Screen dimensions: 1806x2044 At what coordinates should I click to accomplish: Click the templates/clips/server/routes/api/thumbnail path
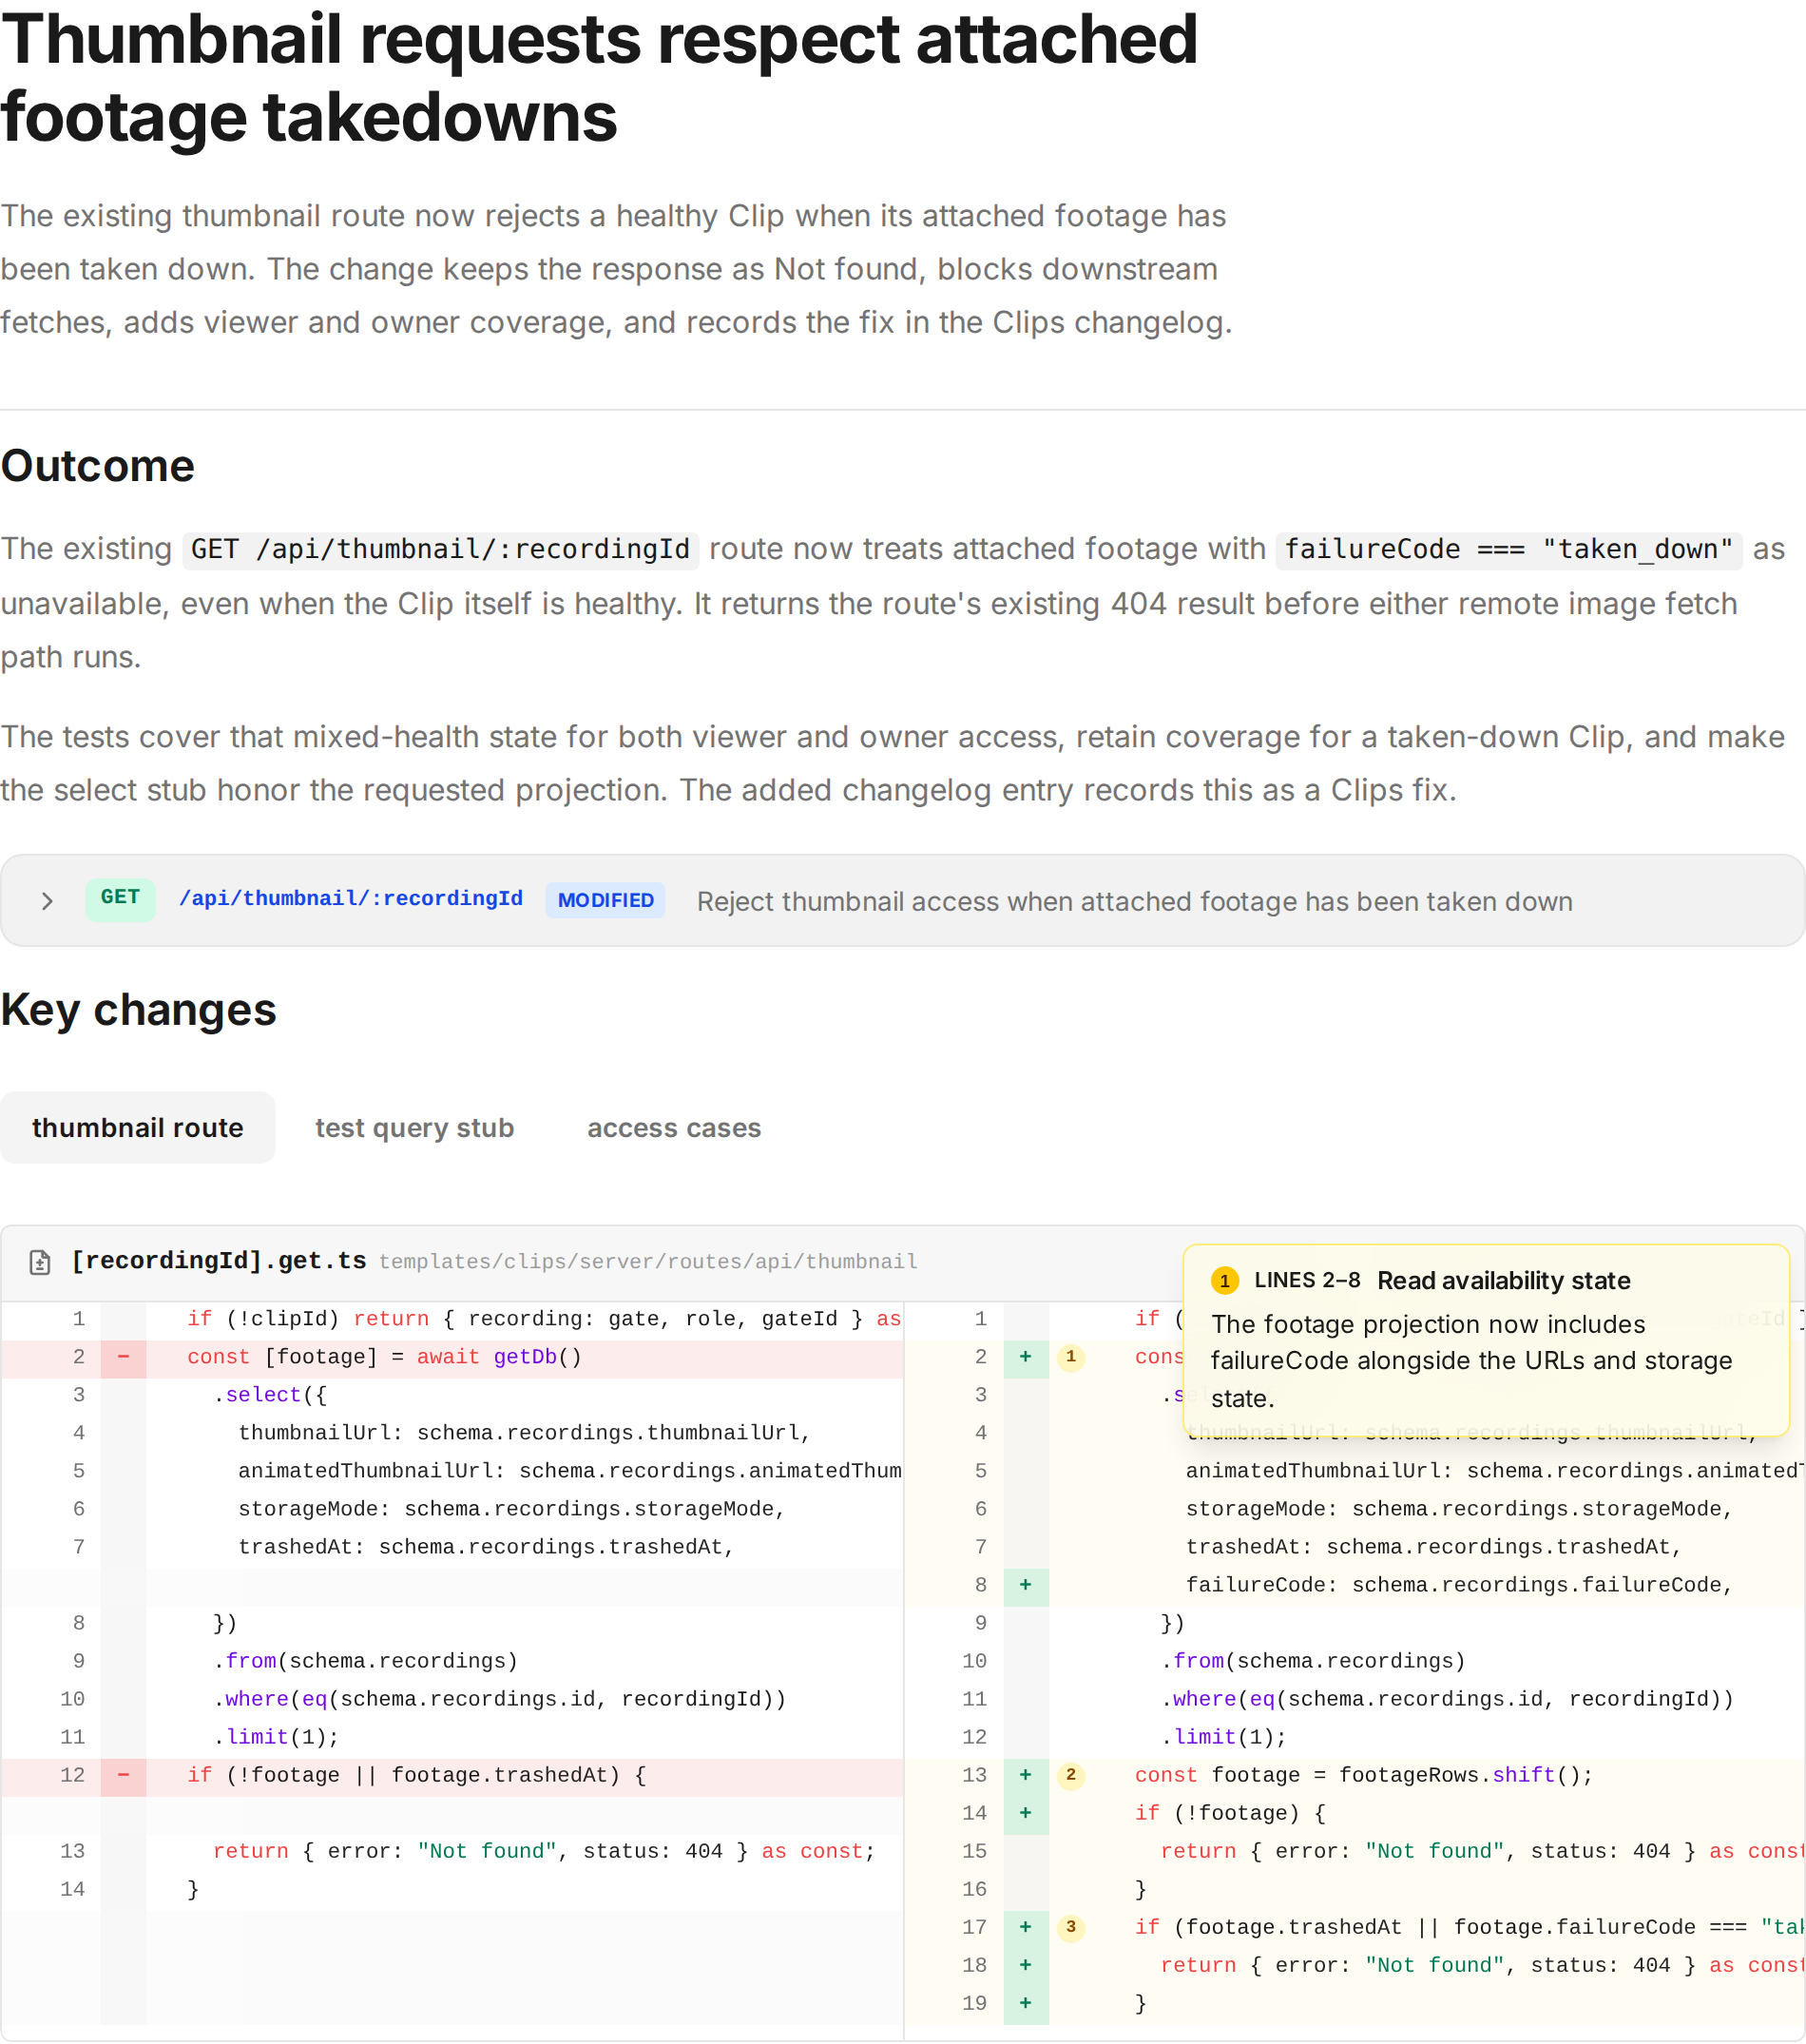point(648,1262)
